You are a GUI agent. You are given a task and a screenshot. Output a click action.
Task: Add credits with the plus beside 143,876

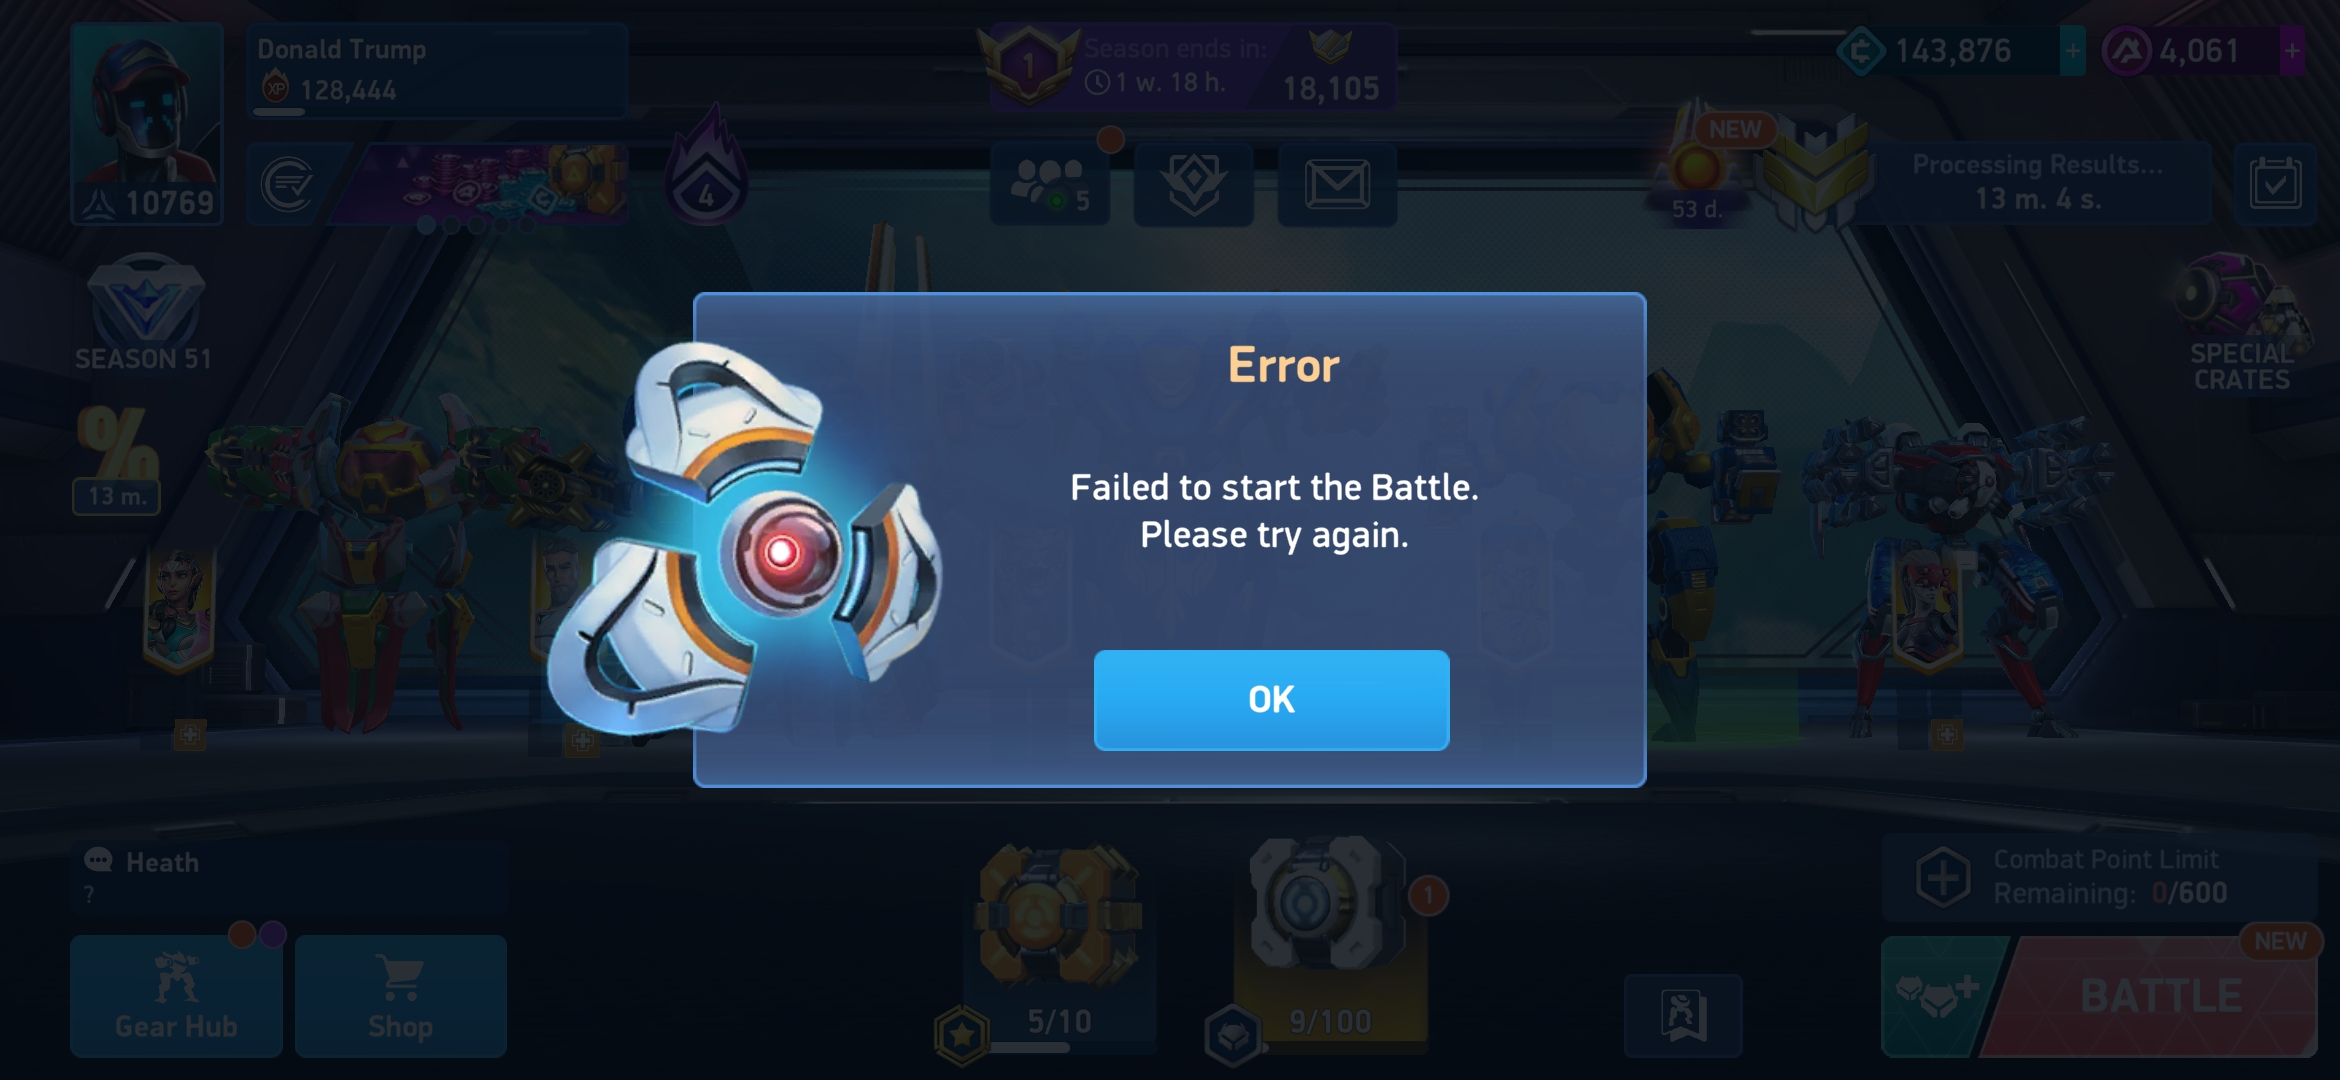click(2072, 51)
